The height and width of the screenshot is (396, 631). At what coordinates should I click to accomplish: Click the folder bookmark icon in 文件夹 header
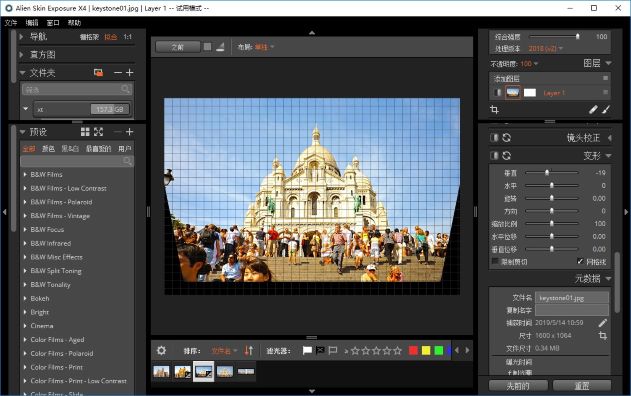coord(98,73)
